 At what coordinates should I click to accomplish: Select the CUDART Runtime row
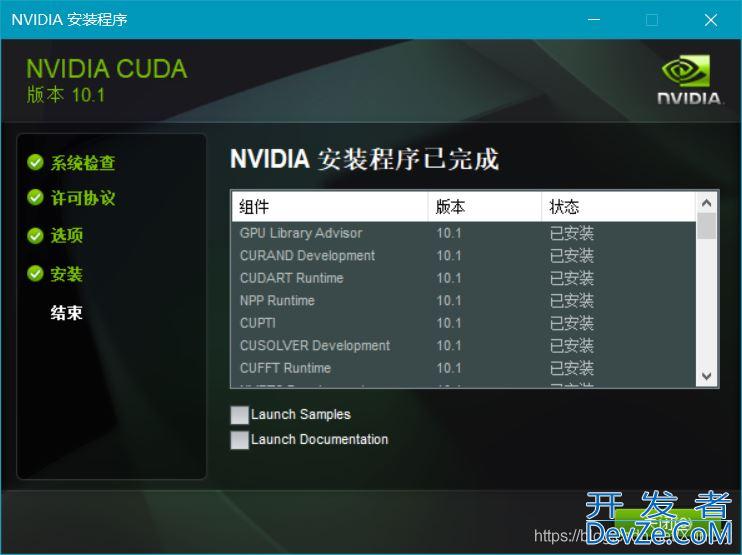click(x=464, y=278)
